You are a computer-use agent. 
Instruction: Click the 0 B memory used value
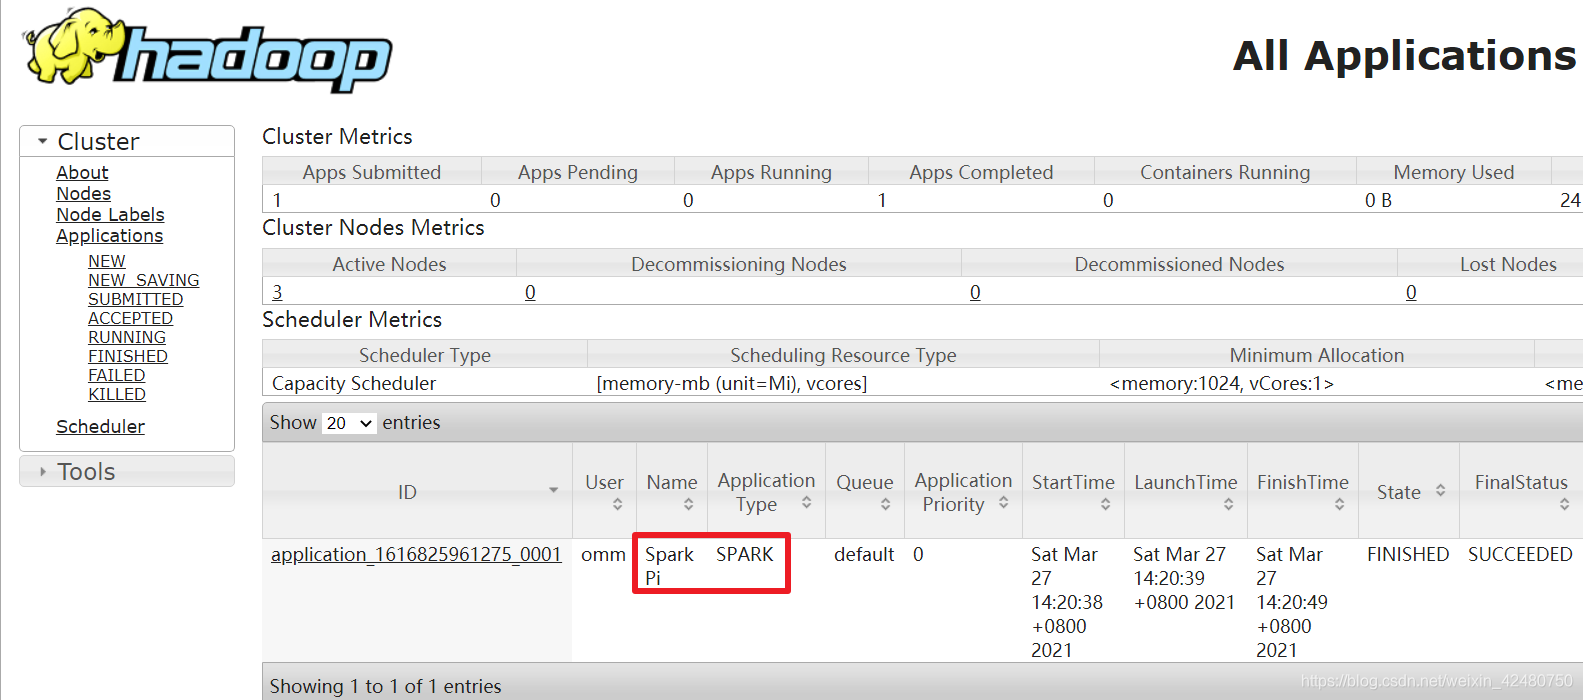tap(1378, 200)
